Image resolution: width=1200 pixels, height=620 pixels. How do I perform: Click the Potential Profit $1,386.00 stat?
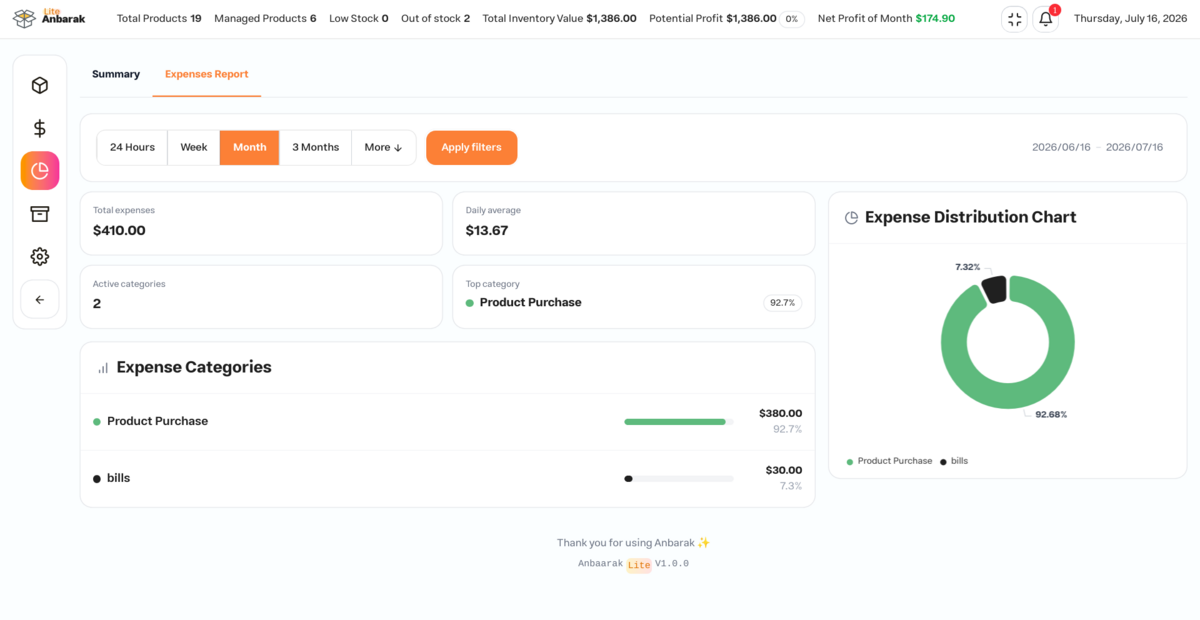pos(713,19)
